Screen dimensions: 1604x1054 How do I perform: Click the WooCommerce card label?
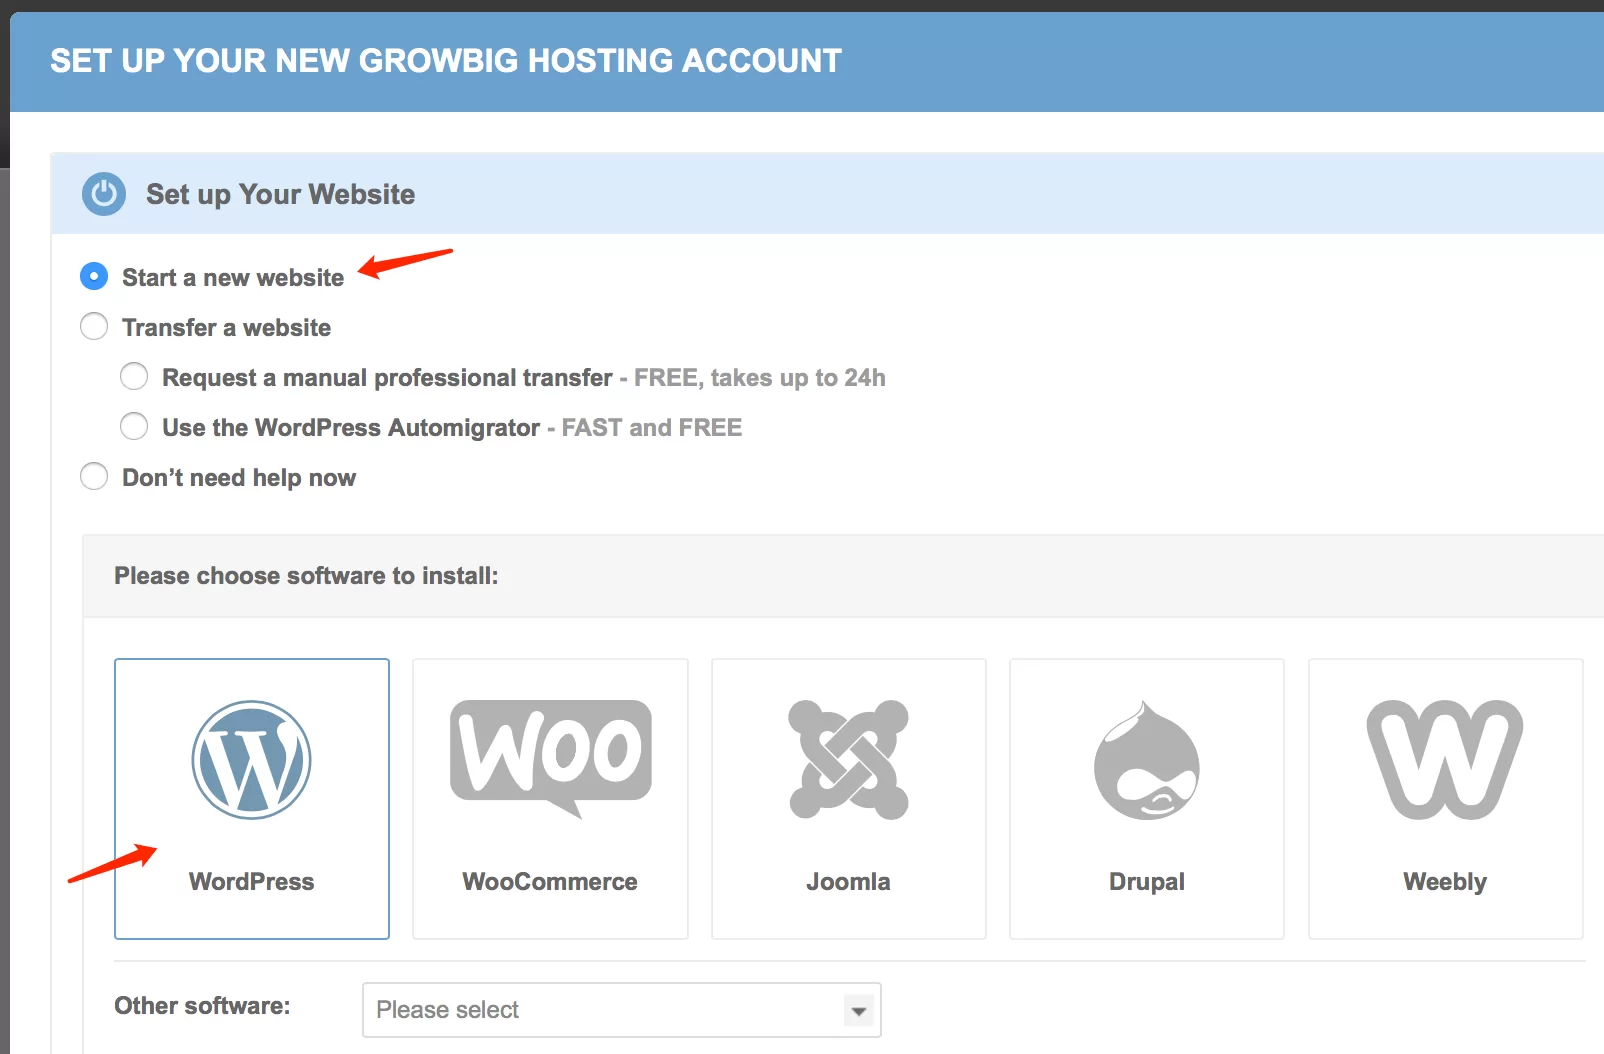(550, 882)
